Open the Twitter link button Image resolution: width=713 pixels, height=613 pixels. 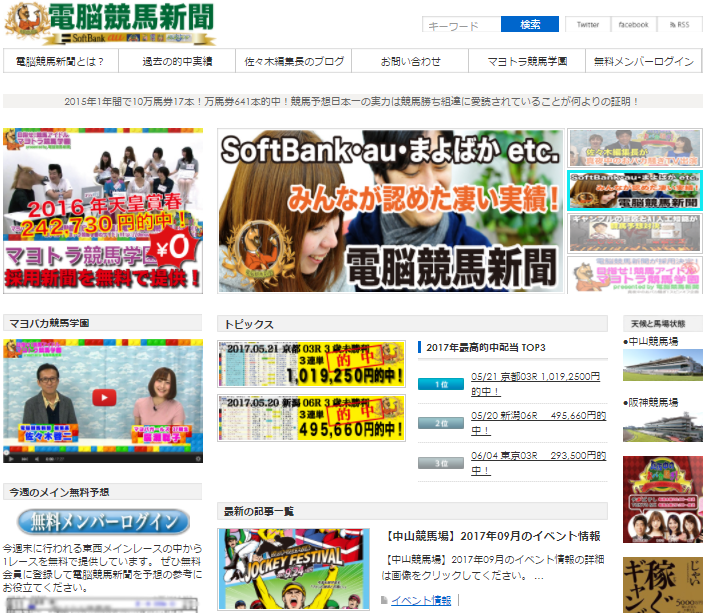click(587, 25)
